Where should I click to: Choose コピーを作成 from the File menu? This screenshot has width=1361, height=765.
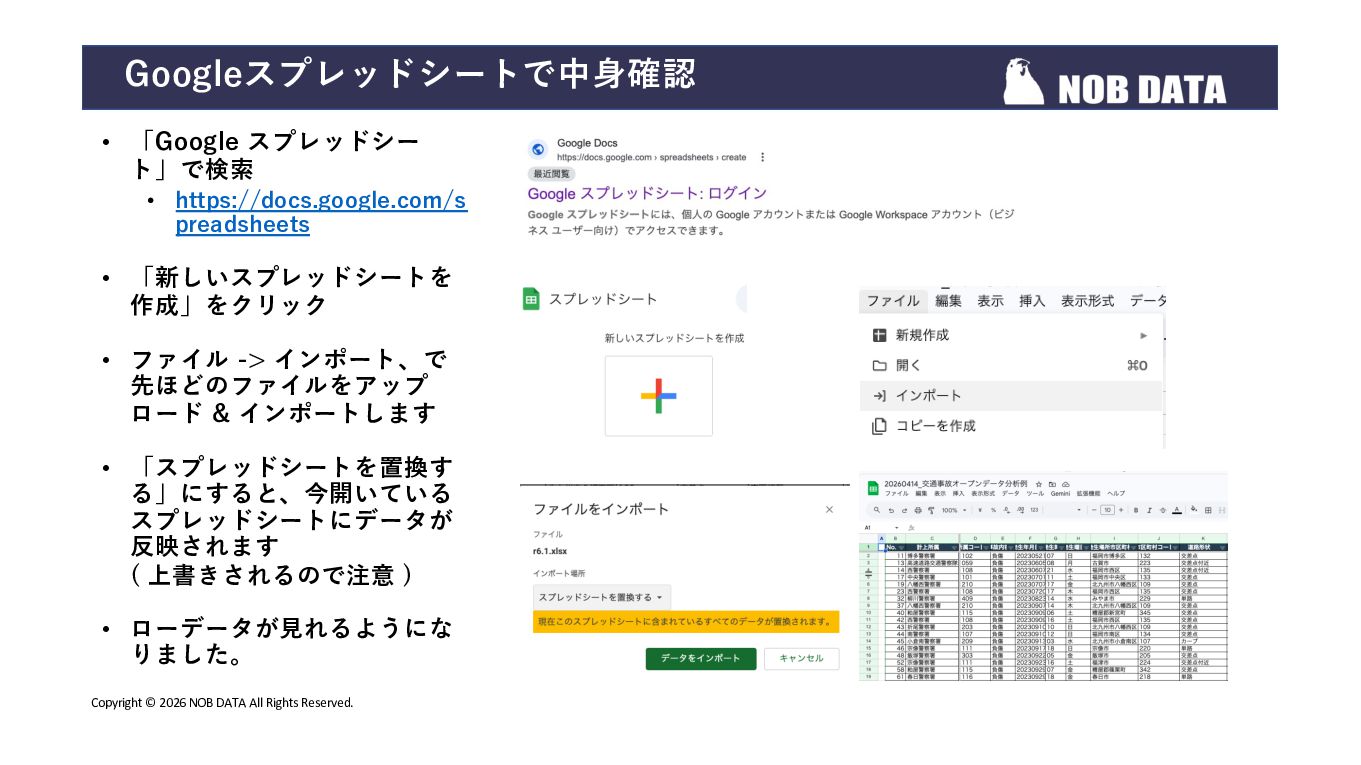click(x=1011, y=426)
